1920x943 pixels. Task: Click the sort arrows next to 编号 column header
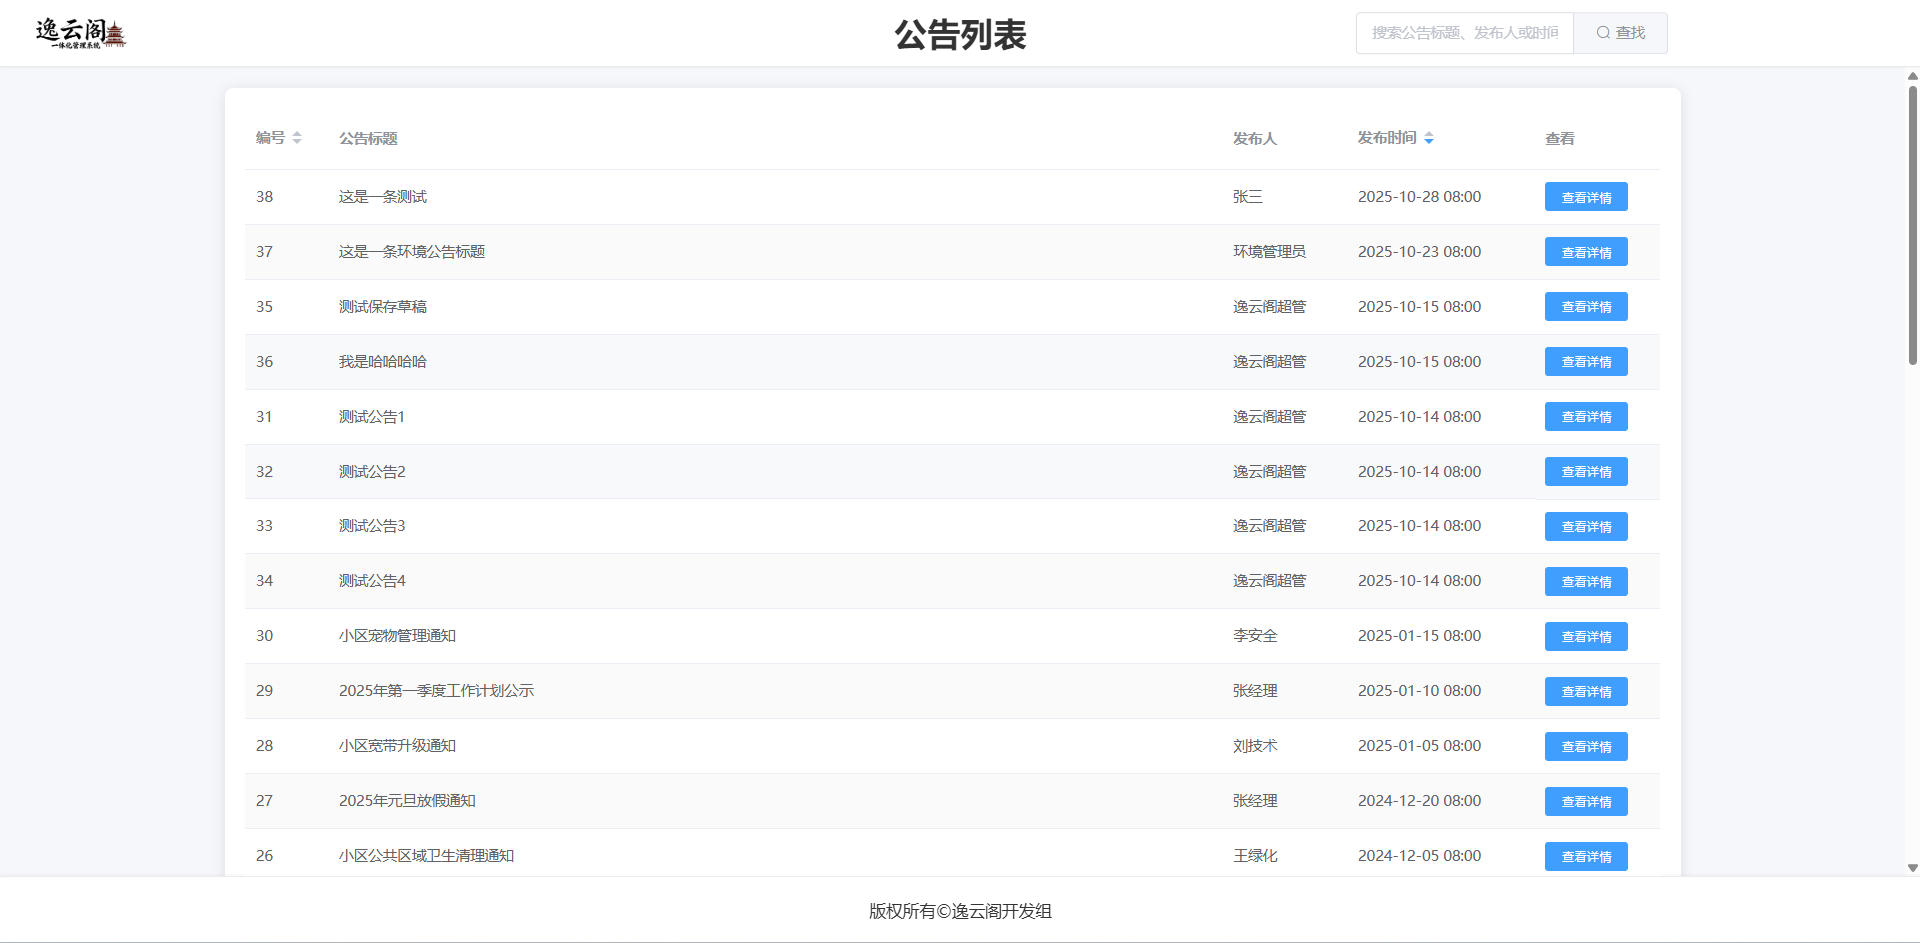298,138
